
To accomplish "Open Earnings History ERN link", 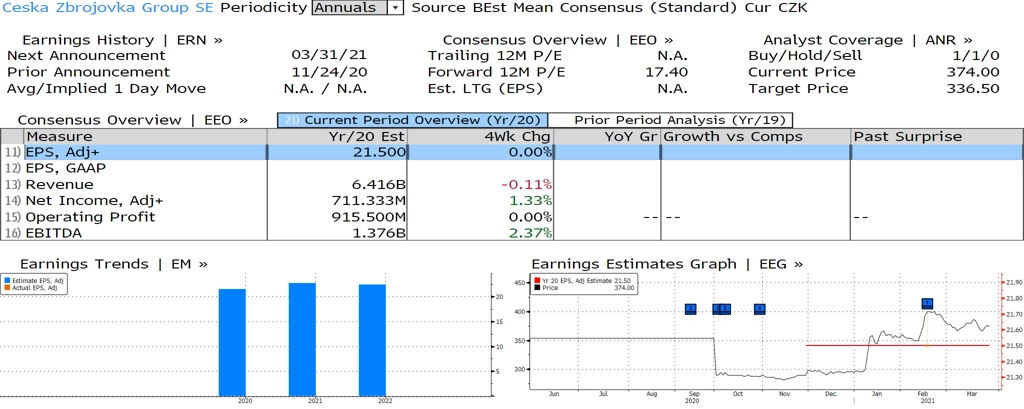I will 122,40.
